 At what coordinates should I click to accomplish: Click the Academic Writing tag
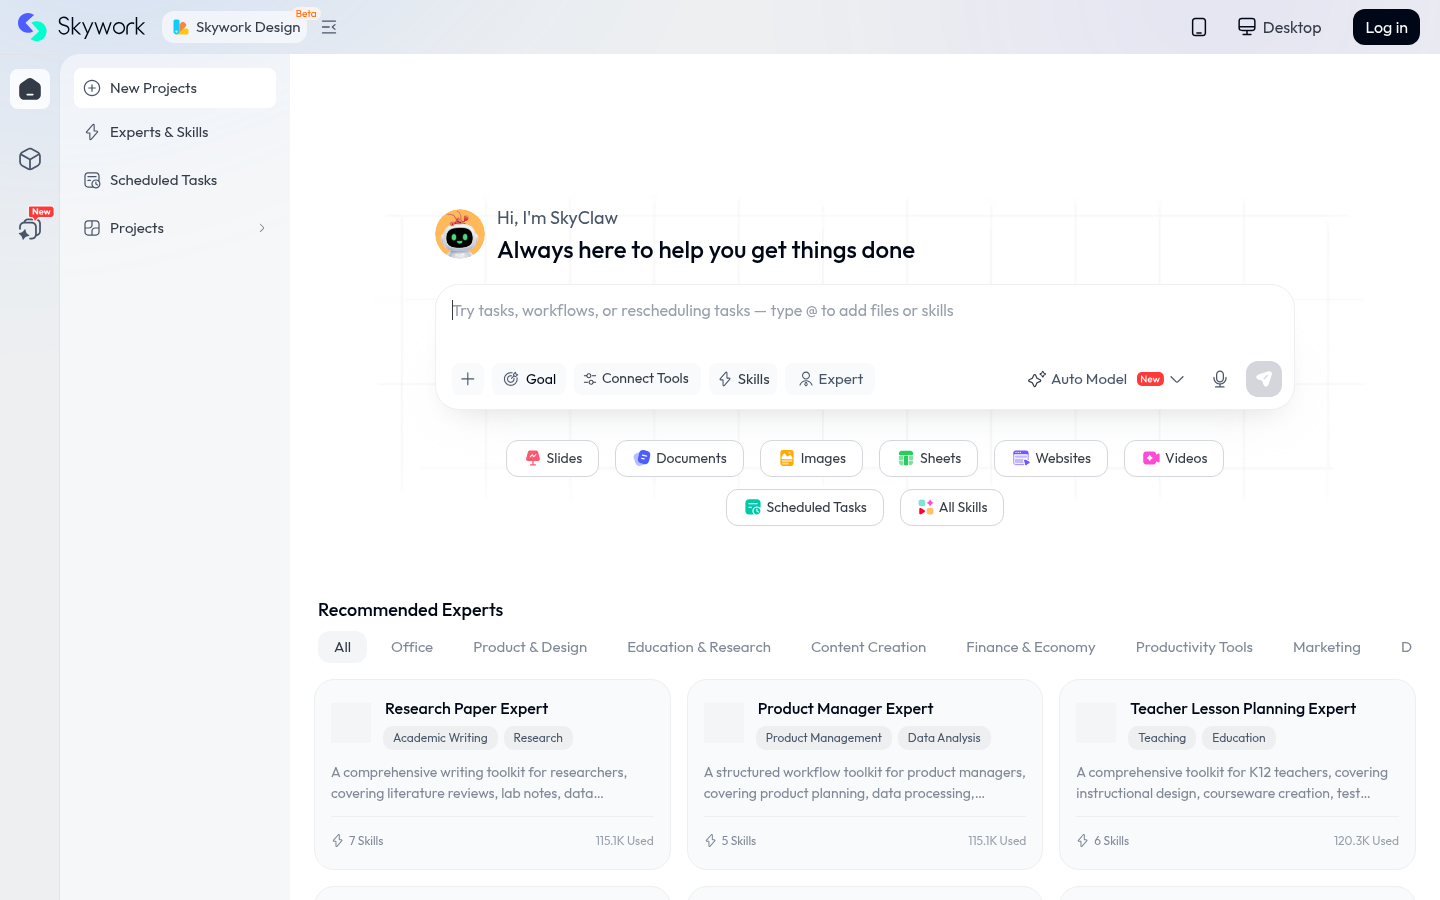pyautogui.click(x=440, y=738)
